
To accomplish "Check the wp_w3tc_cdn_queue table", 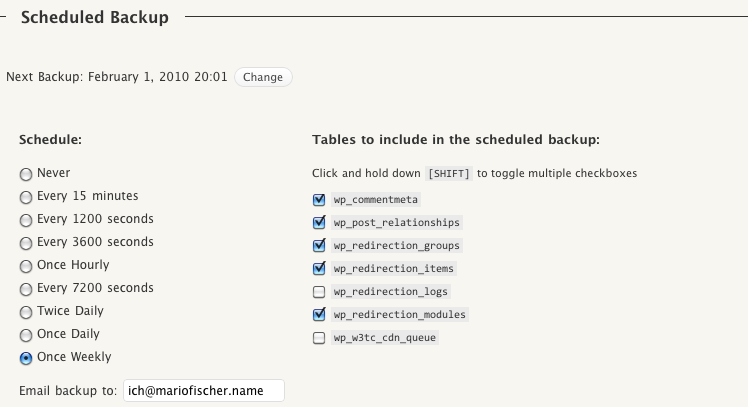I will click(x=319, y=338).
